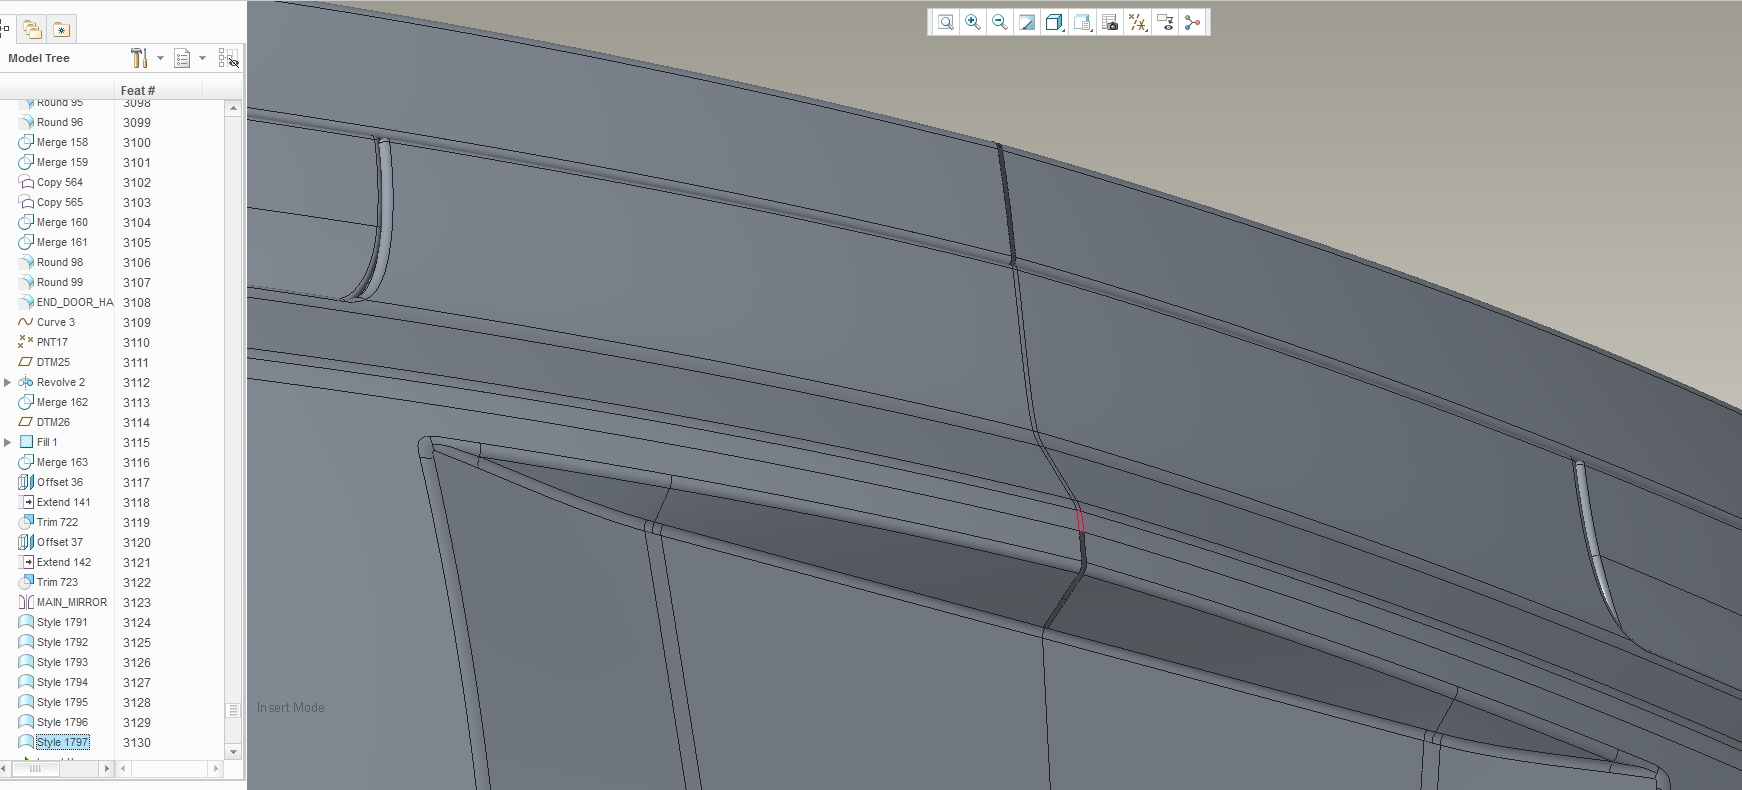Click the Feat # column header
The width and height of the screenshot is (1742, 790).
click(x=138, y=90)
